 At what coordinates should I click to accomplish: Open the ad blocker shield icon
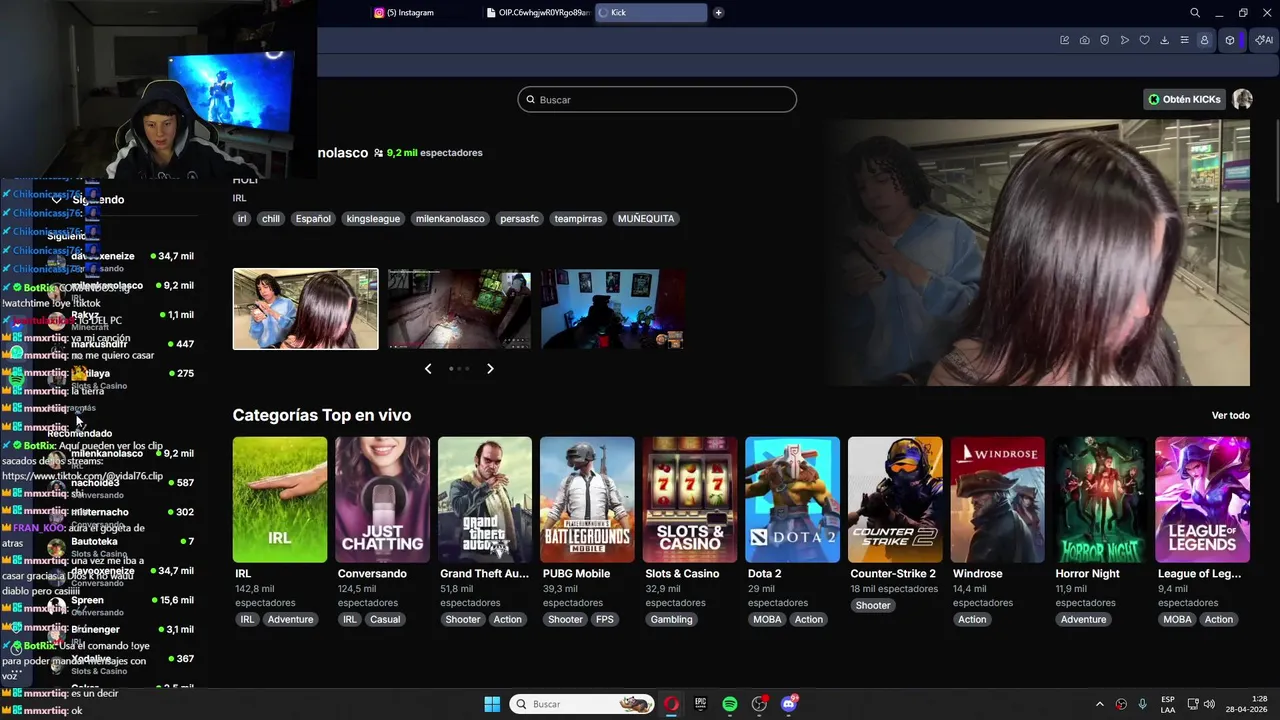click(1105, 40)
